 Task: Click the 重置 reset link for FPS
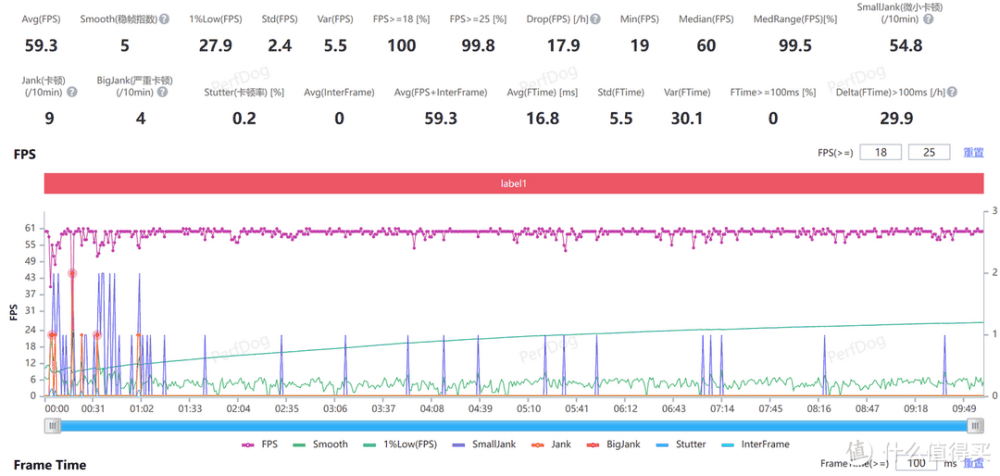972,153
